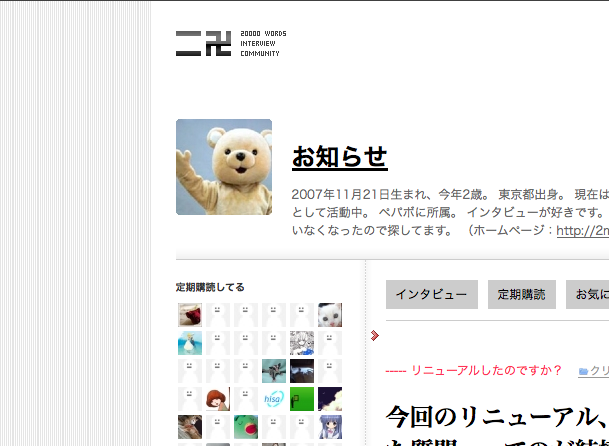Open the red rose subscriber avatar
609x446 pixels.
(190, 315)
